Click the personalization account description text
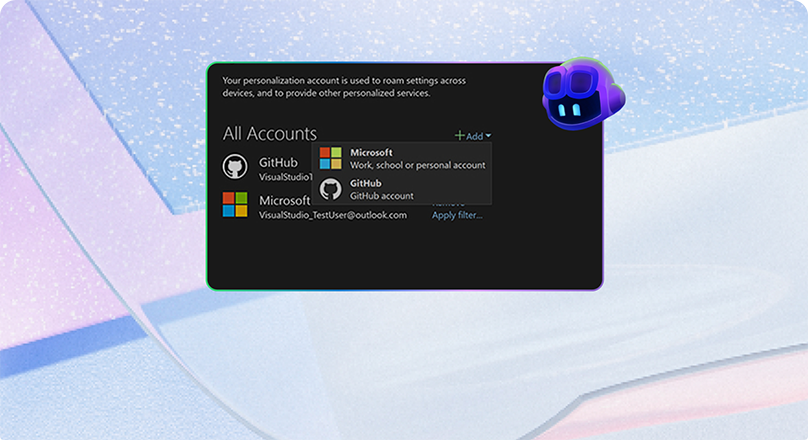Image resolution: width=808 pixels, height=440 pixels. tap(343, 86)
